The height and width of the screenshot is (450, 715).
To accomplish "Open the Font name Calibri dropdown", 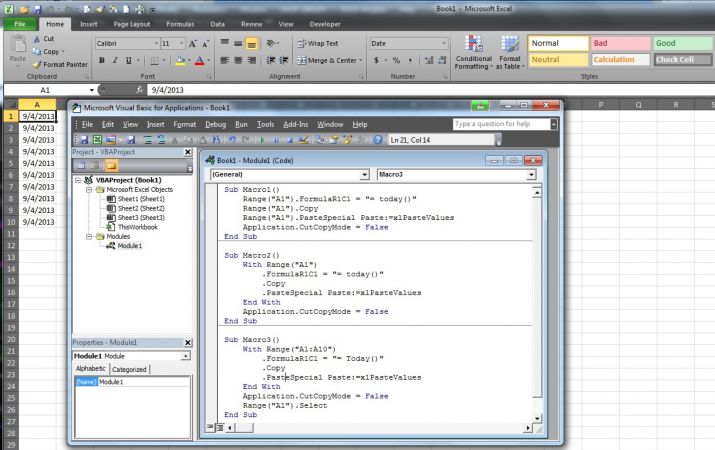I will (155, 43).
